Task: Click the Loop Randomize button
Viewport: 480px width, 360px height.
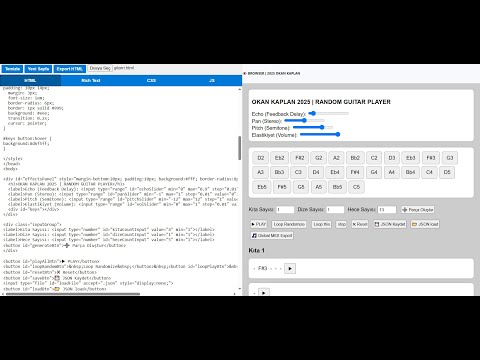Action: [289, 224]
